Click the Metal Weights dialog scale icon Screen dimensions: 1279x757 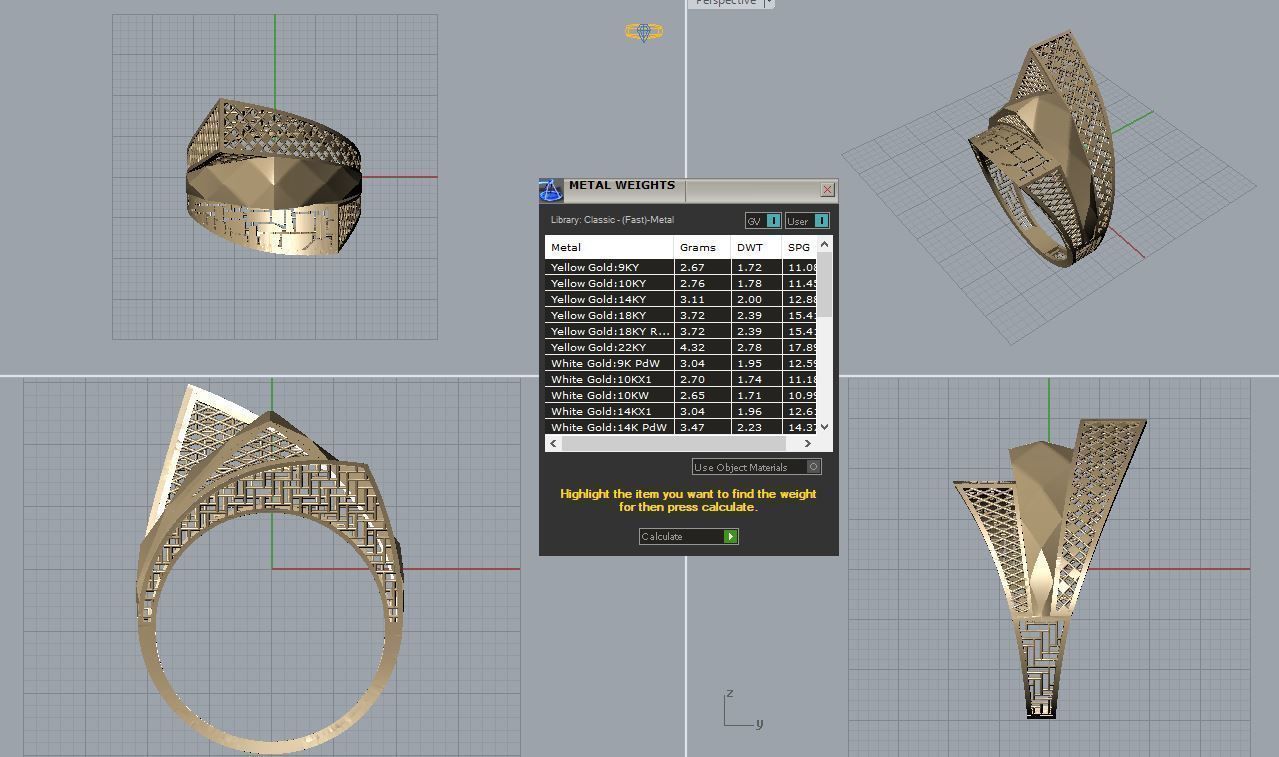click(x=551, y=190)
